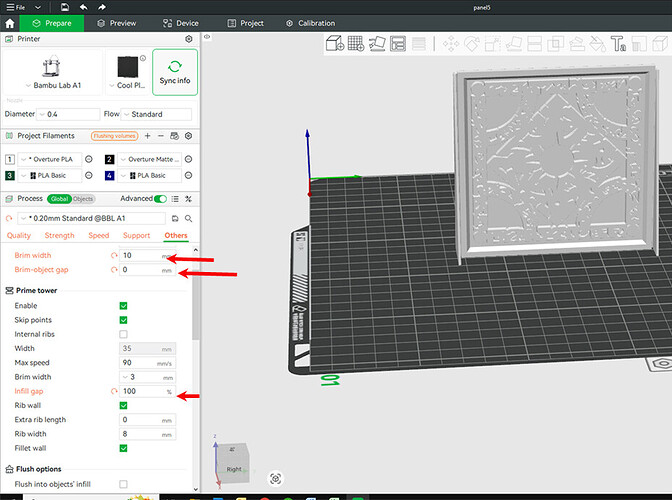Click the Add plate grid icon
The width and height of the screenshot is (672, 500).
356,43
